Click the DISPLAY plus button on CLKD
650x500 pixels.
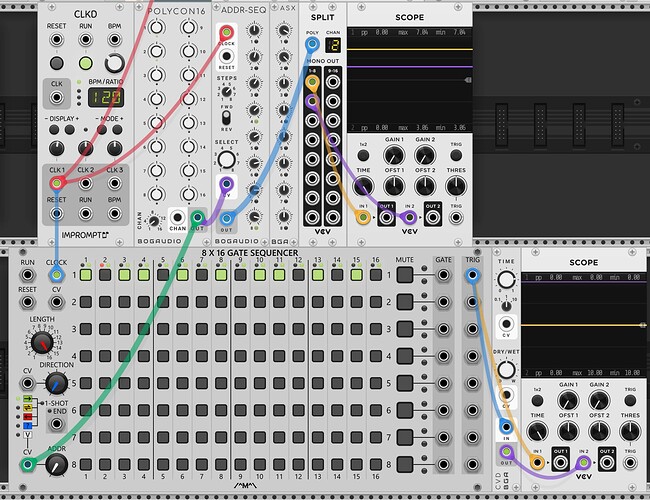70,130
